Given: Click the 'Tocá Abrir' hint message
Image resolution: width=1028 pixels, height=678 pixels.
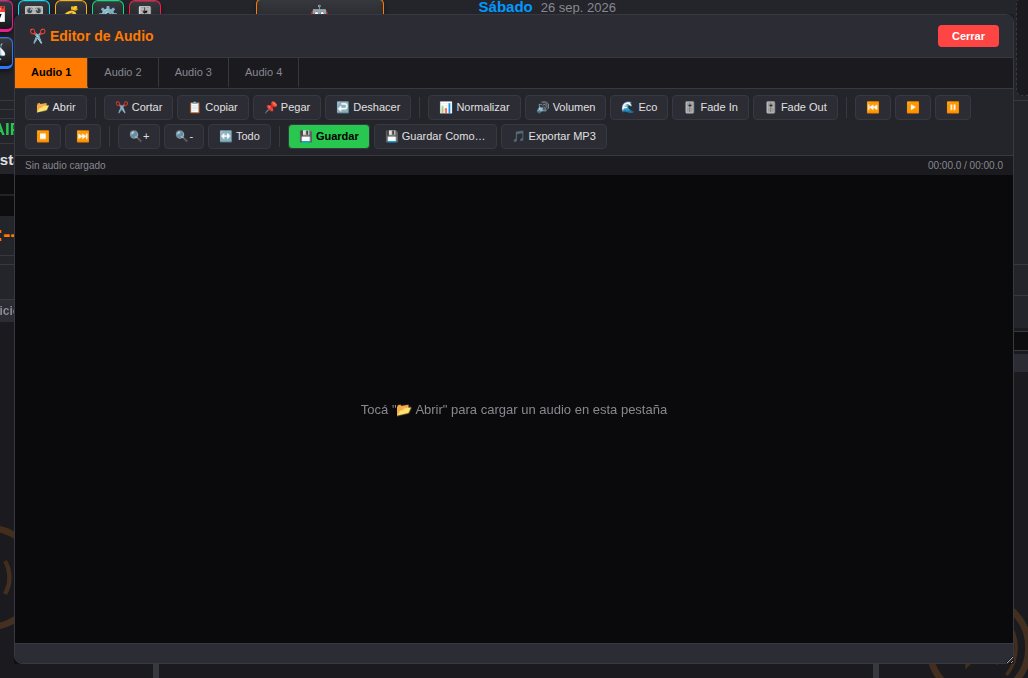Looking at the screenshot, I should point(513,410).
